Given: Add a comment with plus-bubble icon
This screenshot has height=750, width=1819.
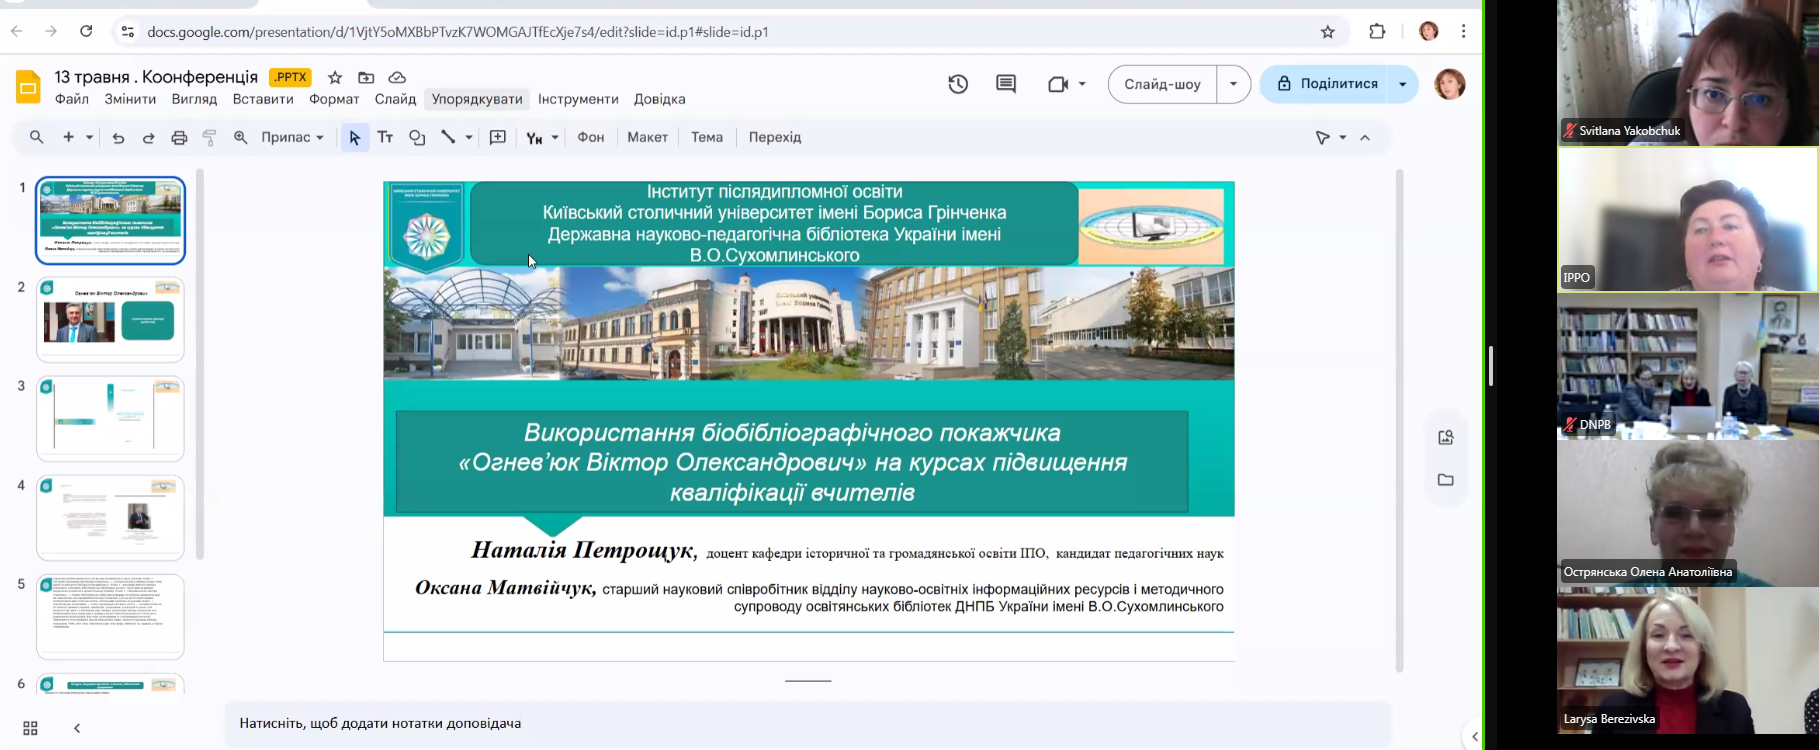Looking at the screenshot, I should (498, 138).
